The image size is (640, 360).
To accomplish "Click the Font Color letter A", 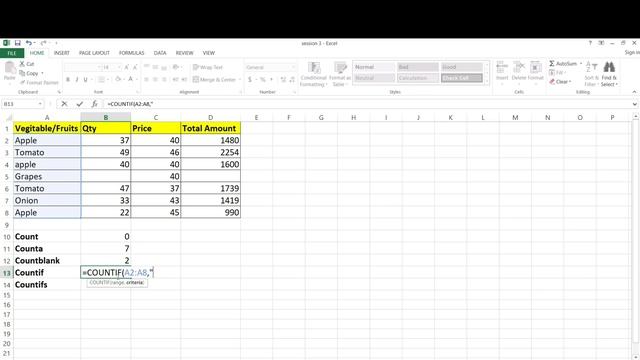I will (131, 80).
